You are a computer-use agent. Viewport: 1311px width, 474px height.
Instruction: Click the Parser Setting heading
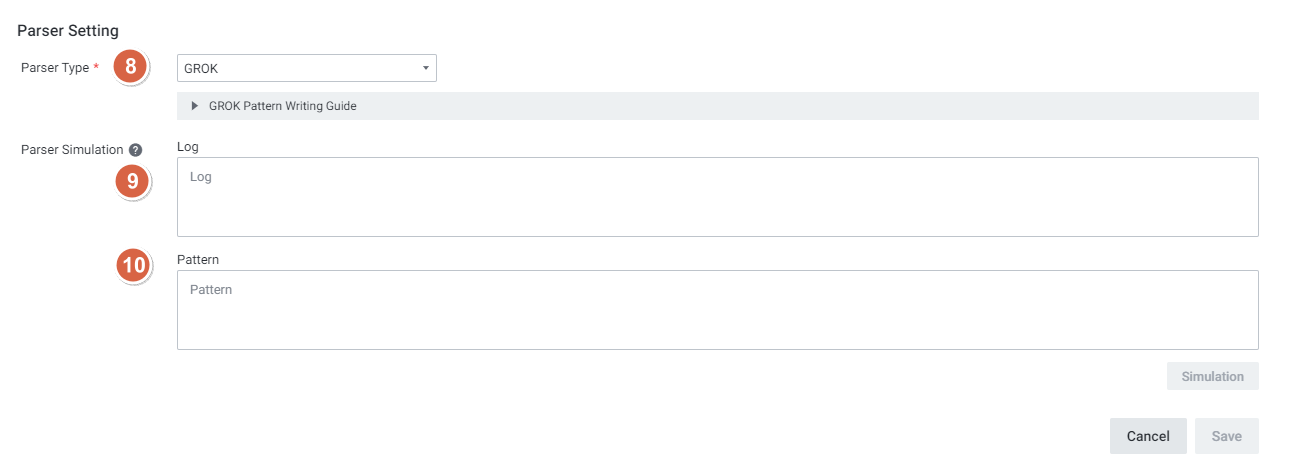click(68, 31)
